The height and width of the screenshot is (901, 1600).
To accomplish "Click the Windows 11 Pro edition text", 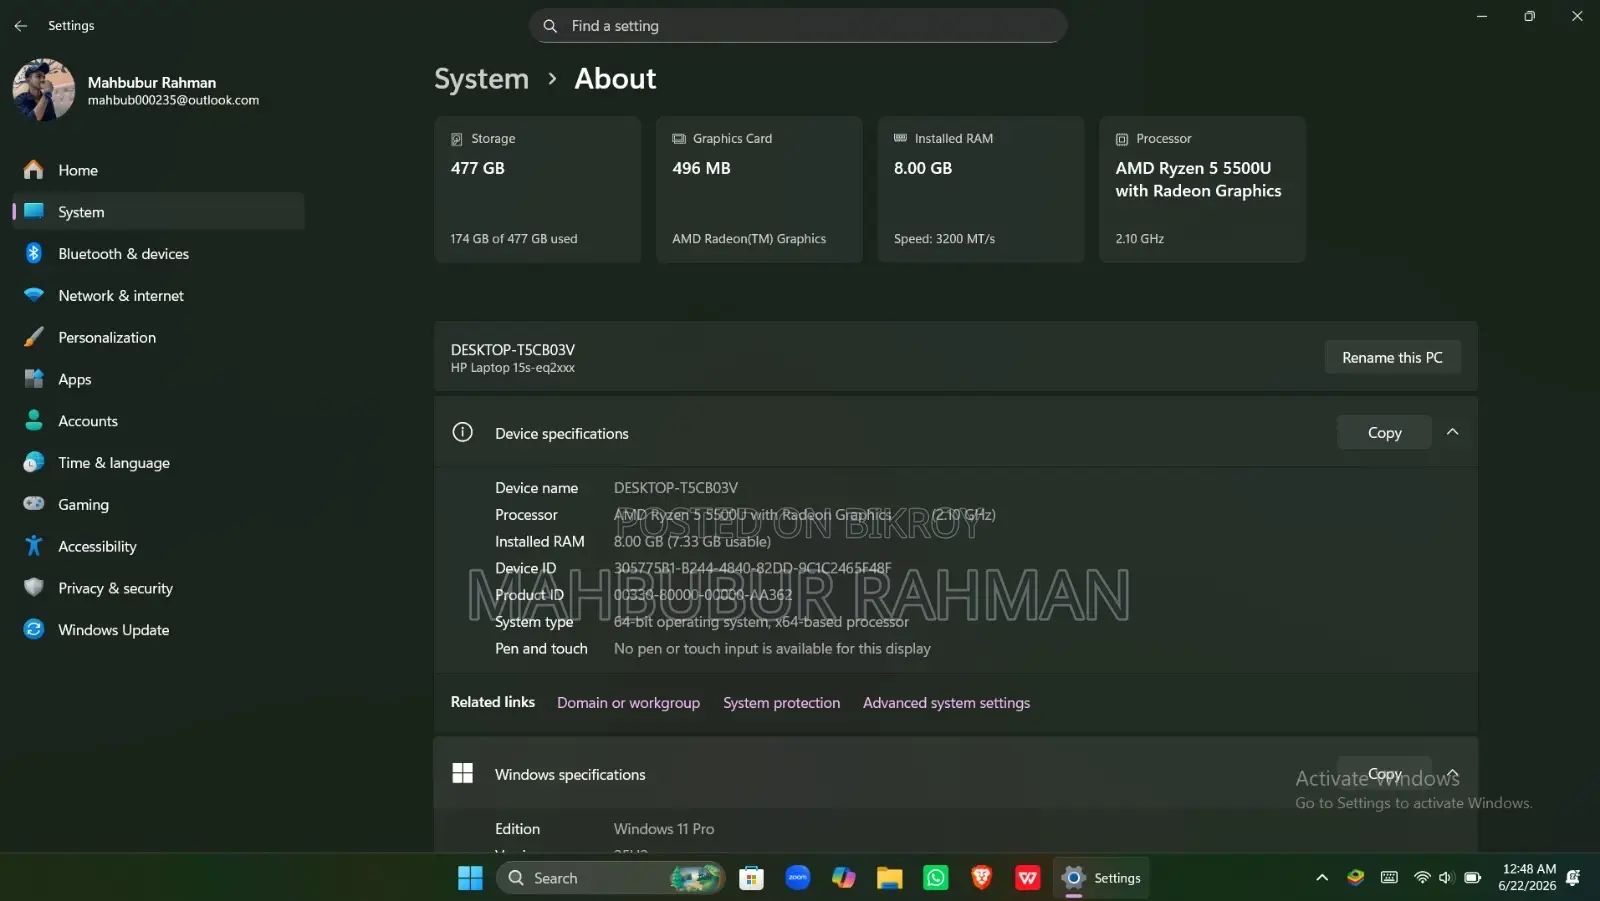I will click(664, 829).
